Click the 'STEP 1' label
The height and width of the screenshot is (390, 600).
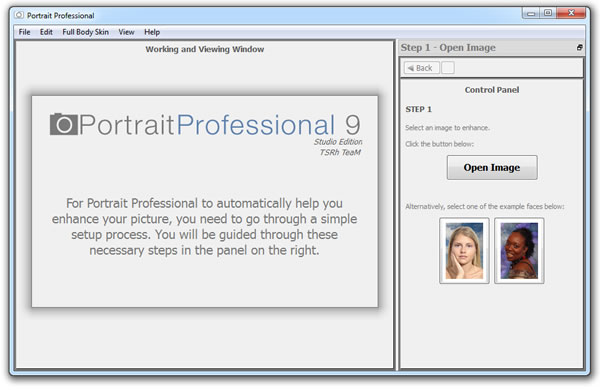[x=419, y=109]
